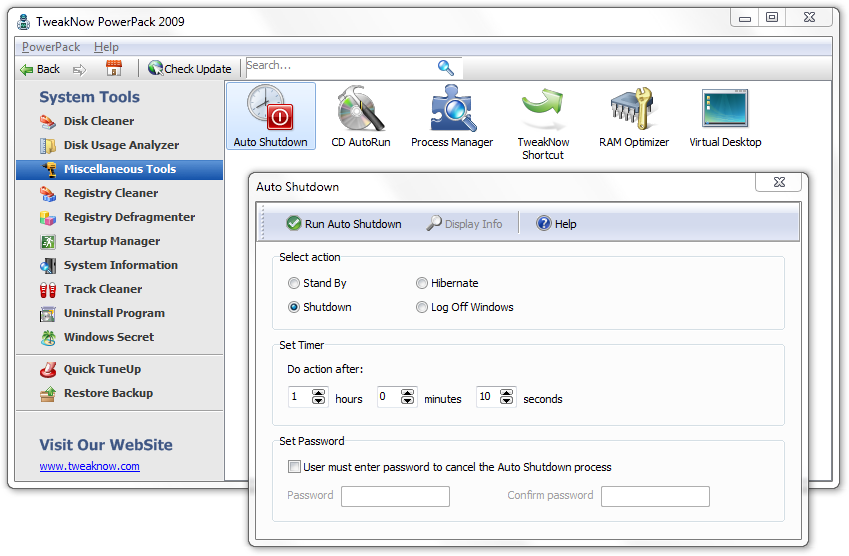Click the Password input field

(x=395, y=496)
